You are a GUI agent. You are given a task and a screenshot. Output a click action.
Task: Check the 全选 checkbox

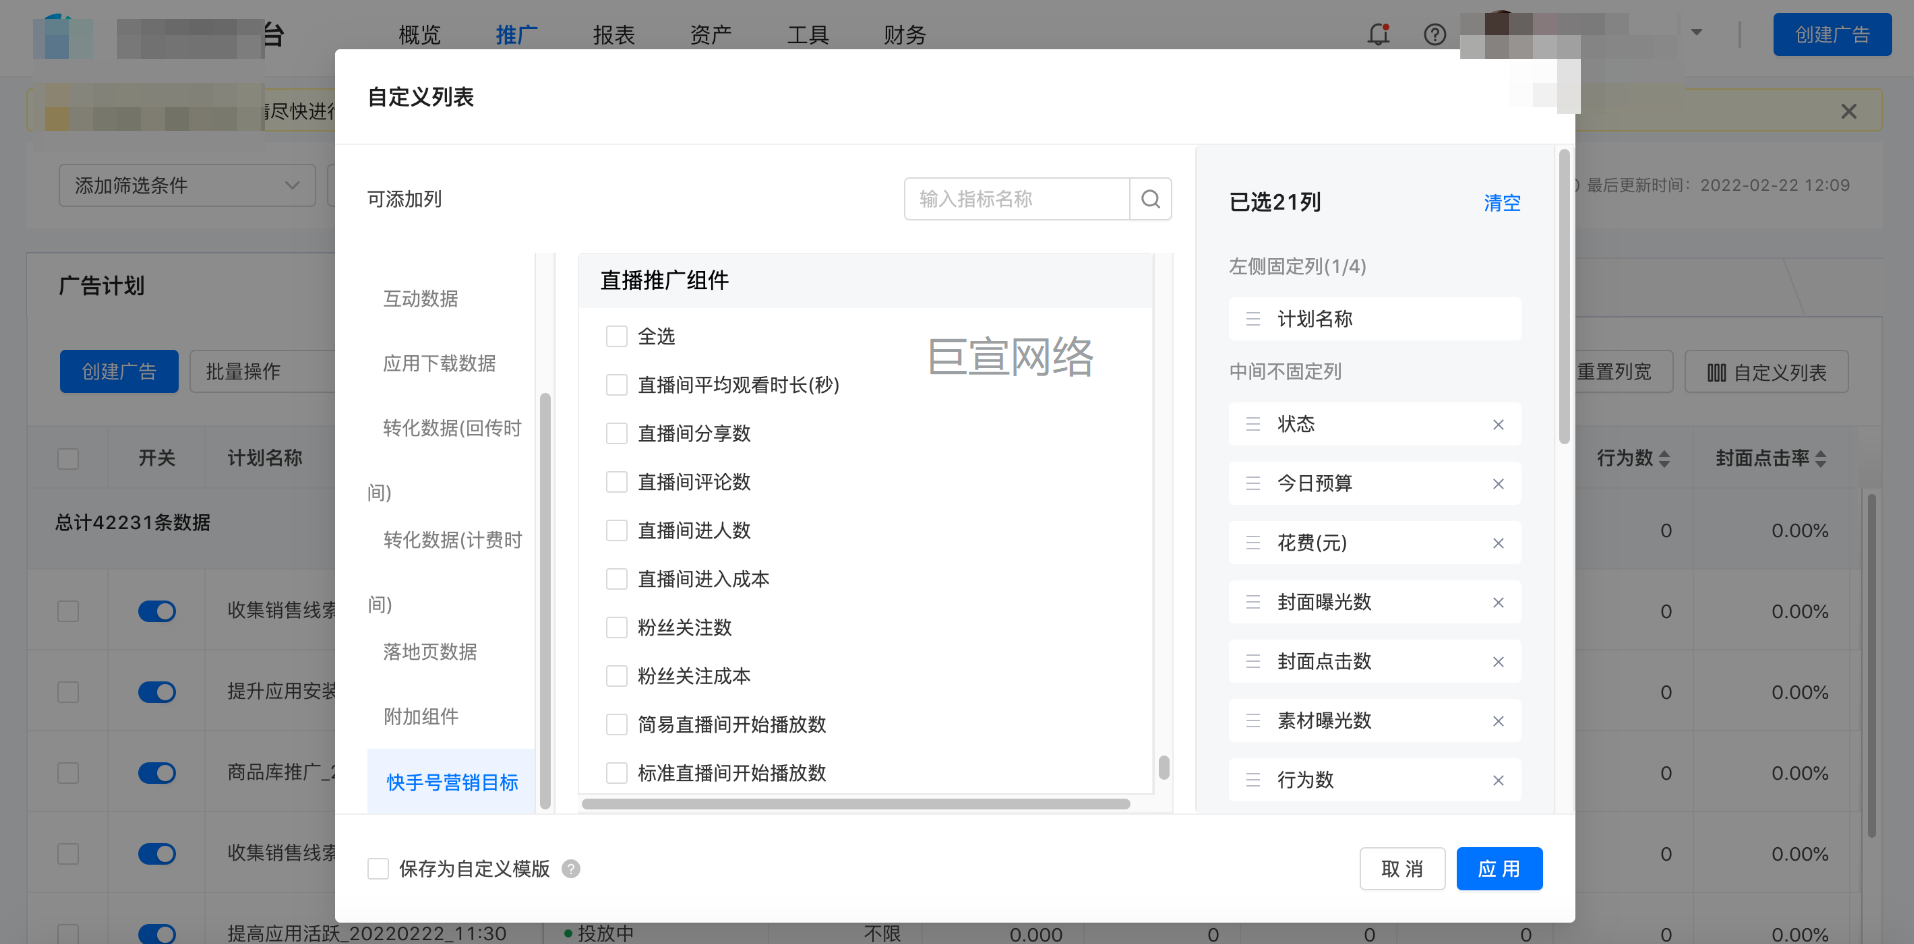tap(617, 337)
